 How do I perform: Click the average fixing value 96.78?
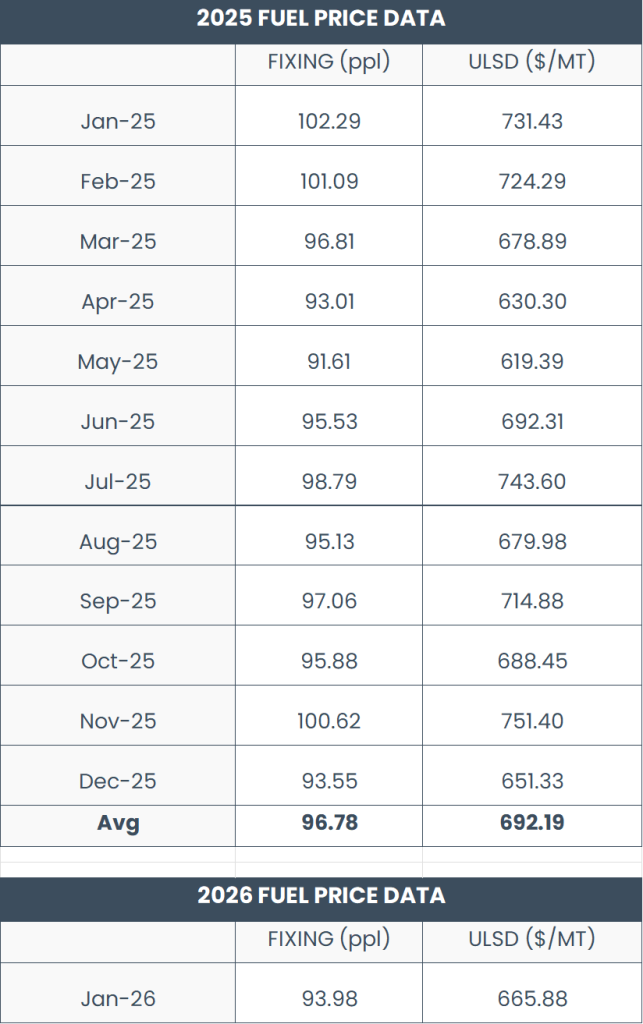329,824
